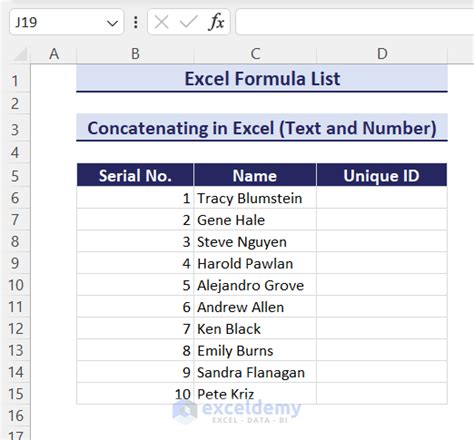Select the cell 'Andrew Allen'
474x440 pixels.
pyautogui.click(x=255, y=307)
